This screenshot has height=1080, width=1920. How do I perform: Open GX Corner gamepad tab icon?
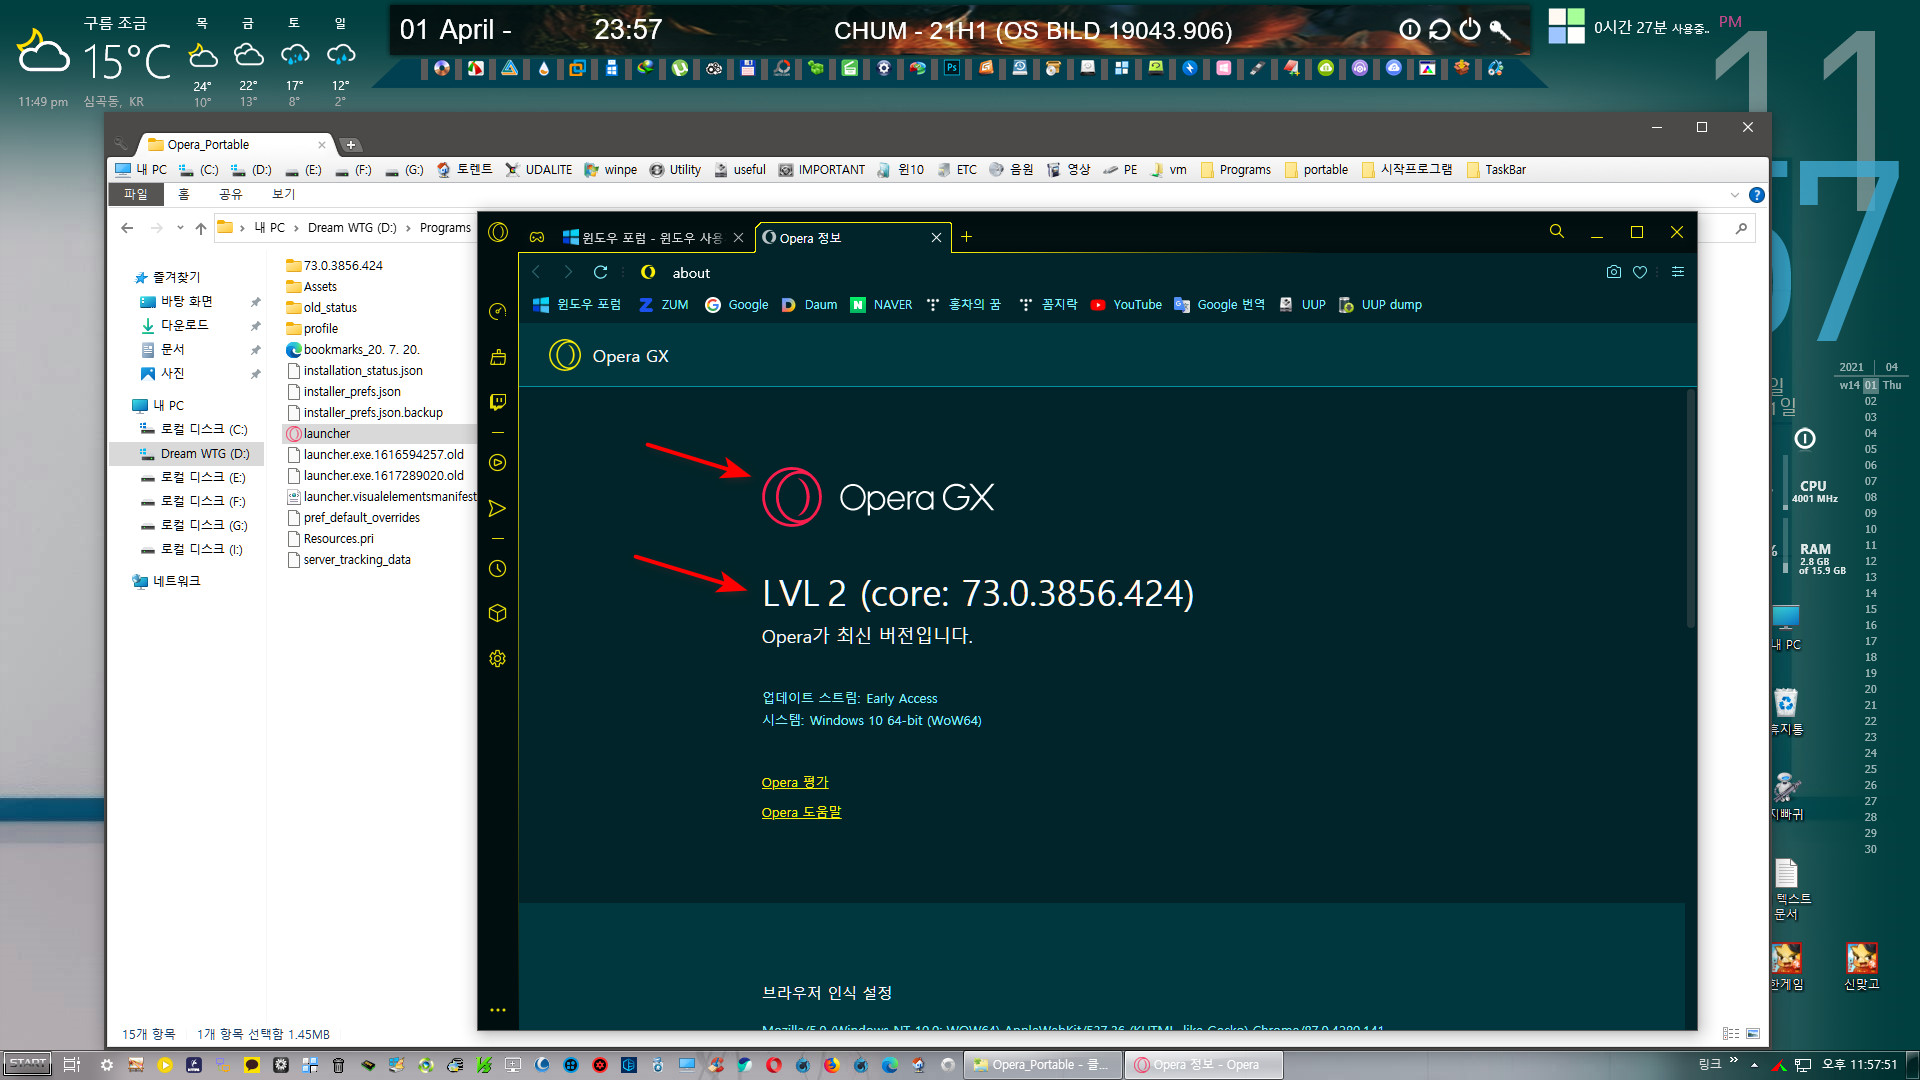tap(537, 238)
